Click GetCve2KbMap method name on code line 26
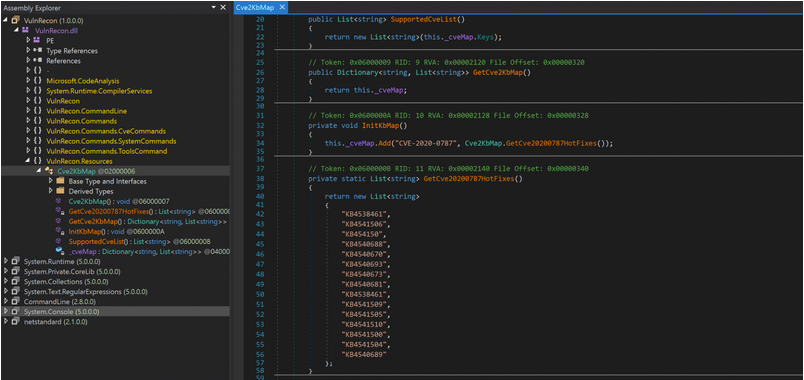The width and height of the screenshot is (804, 380). 498,73
